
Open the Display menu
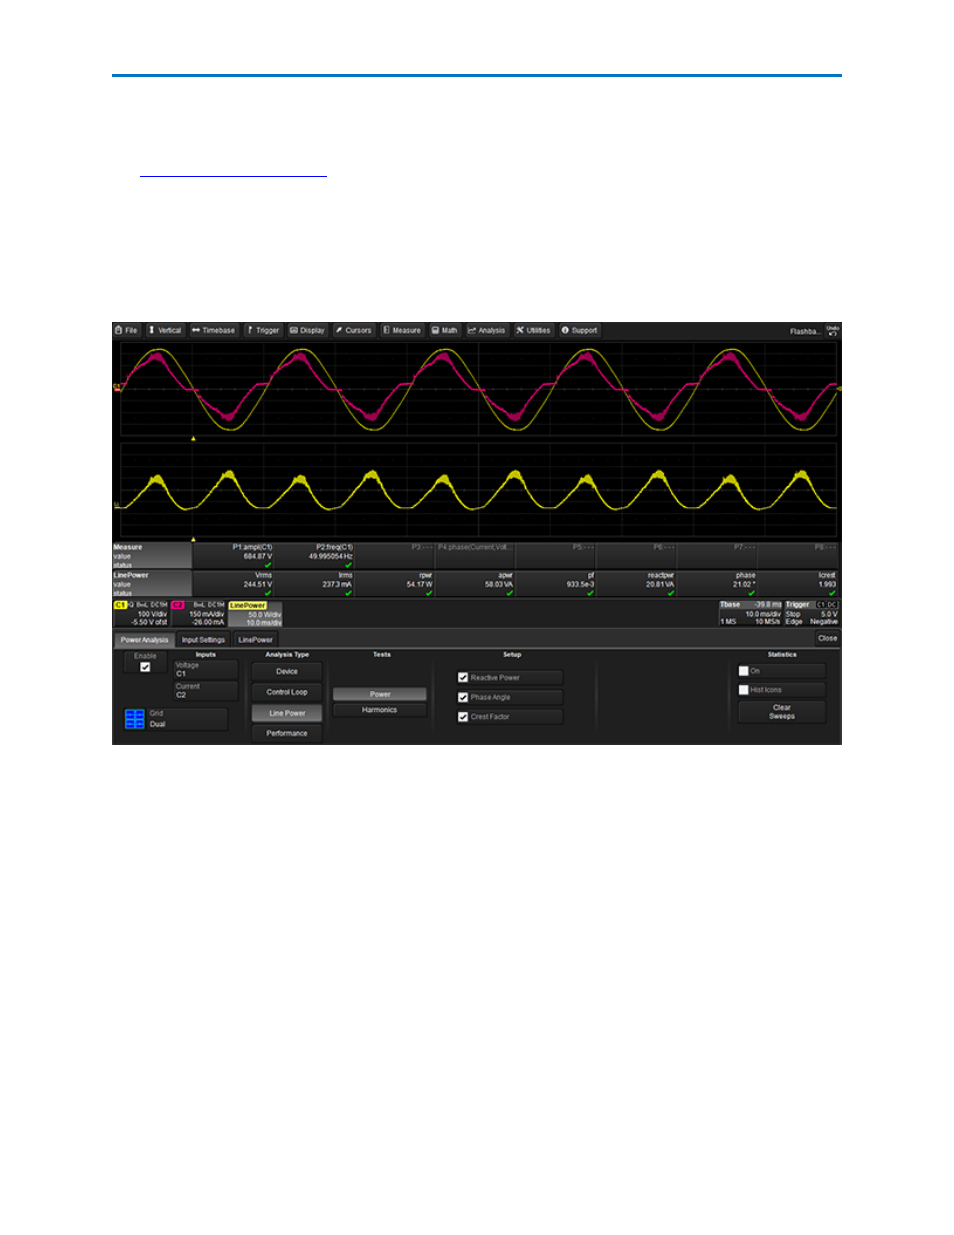(307, 330)
